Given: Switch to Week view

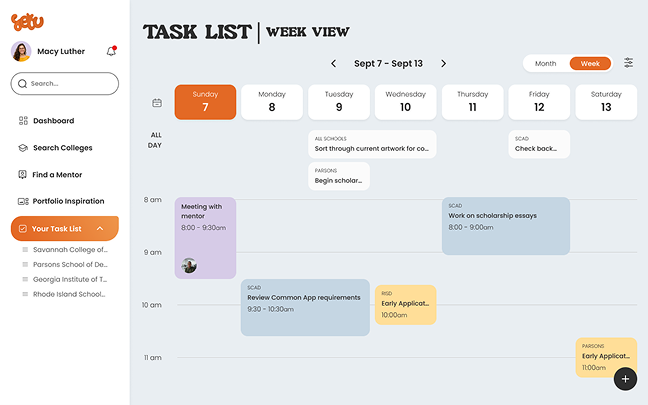Looking at the screenshot, I should pos(590,63).
